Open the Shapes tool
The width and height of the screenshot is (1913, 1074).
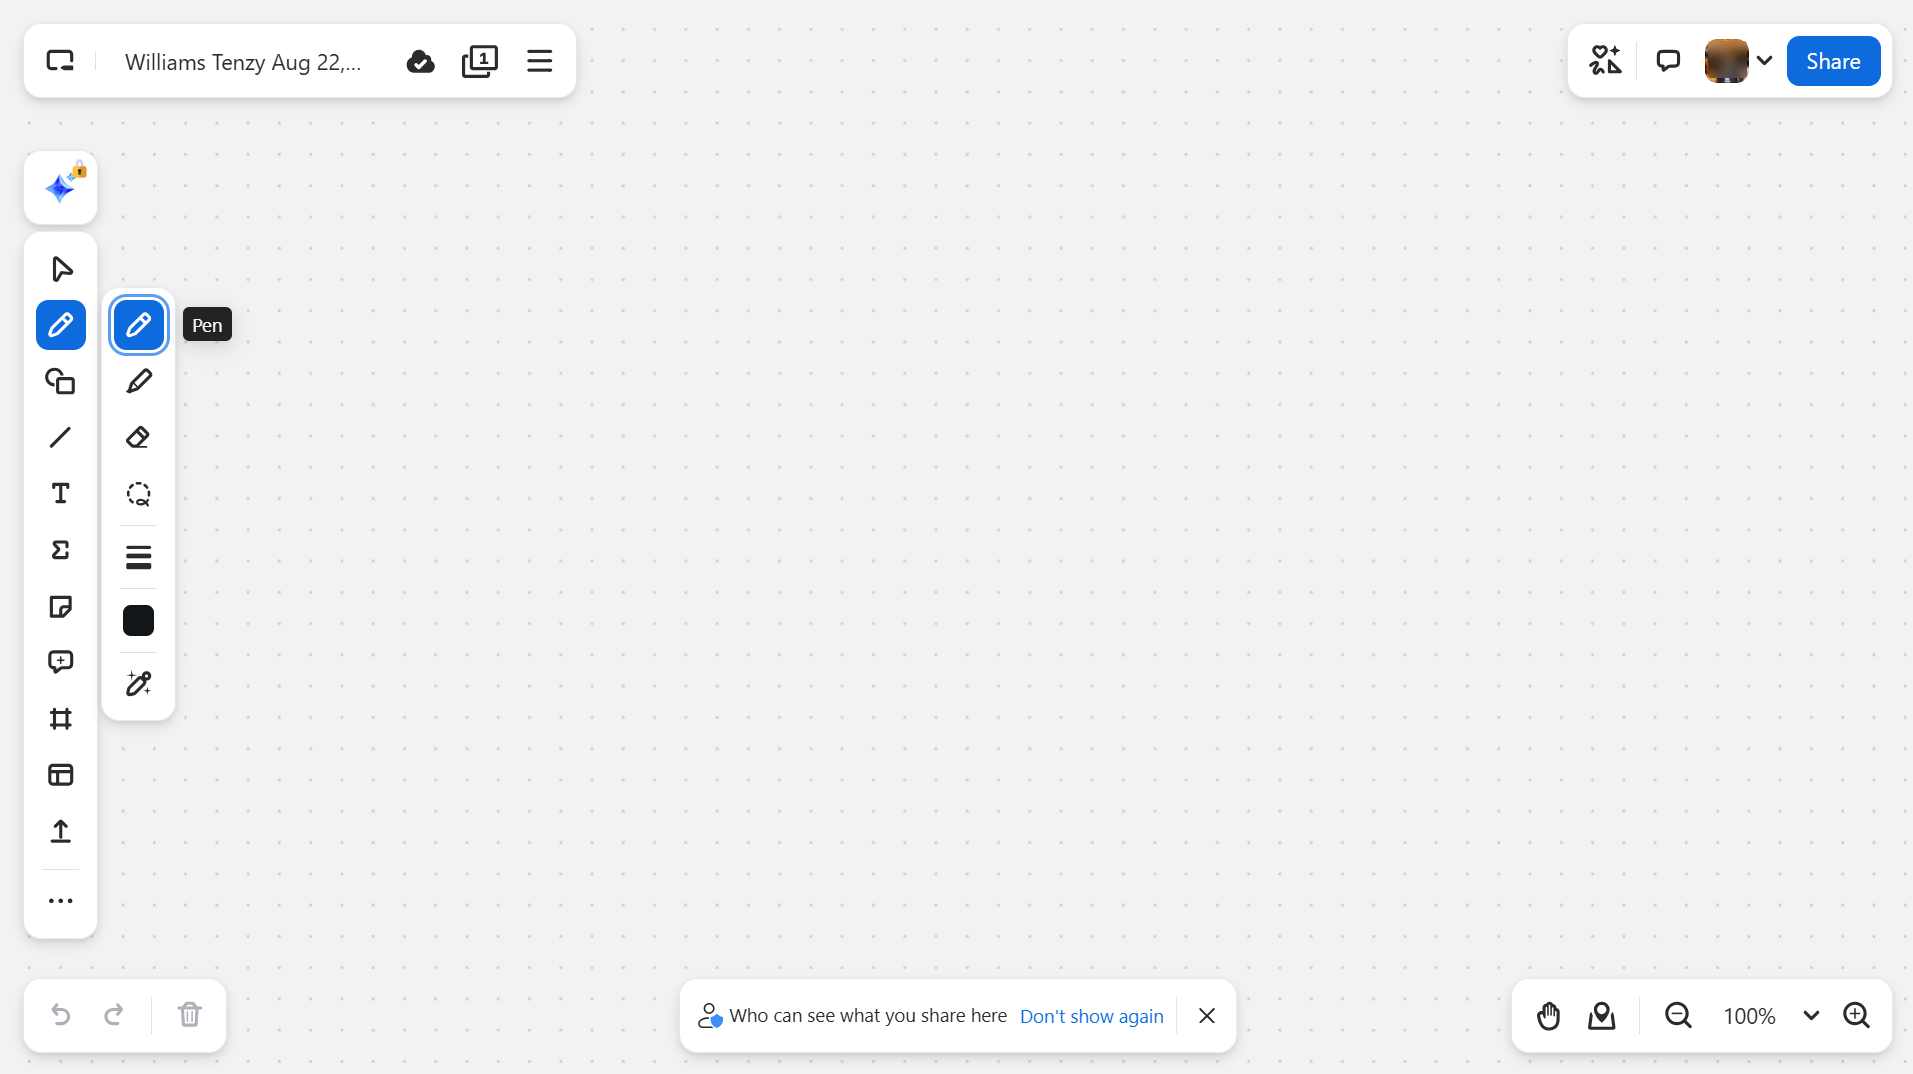tap(61, 381)
